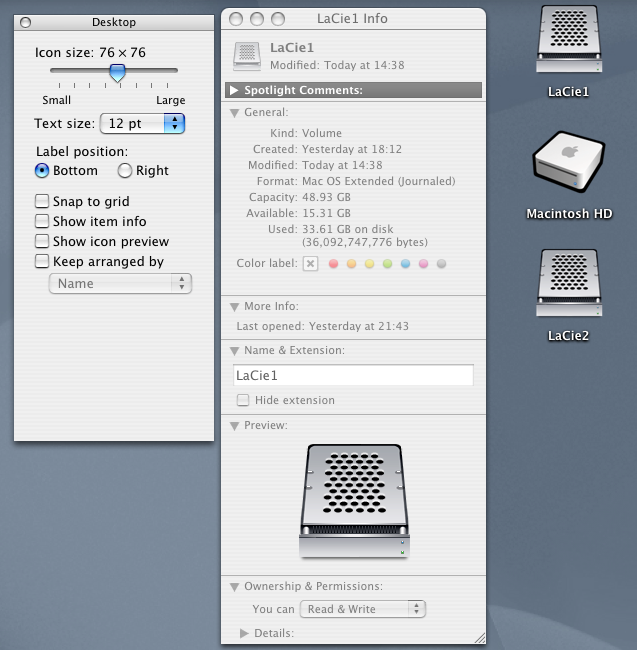The width and height of the screenshot is (637, 650).
Task: Collapse Ownership & Permissions section
Action: (x=234, y=587)
